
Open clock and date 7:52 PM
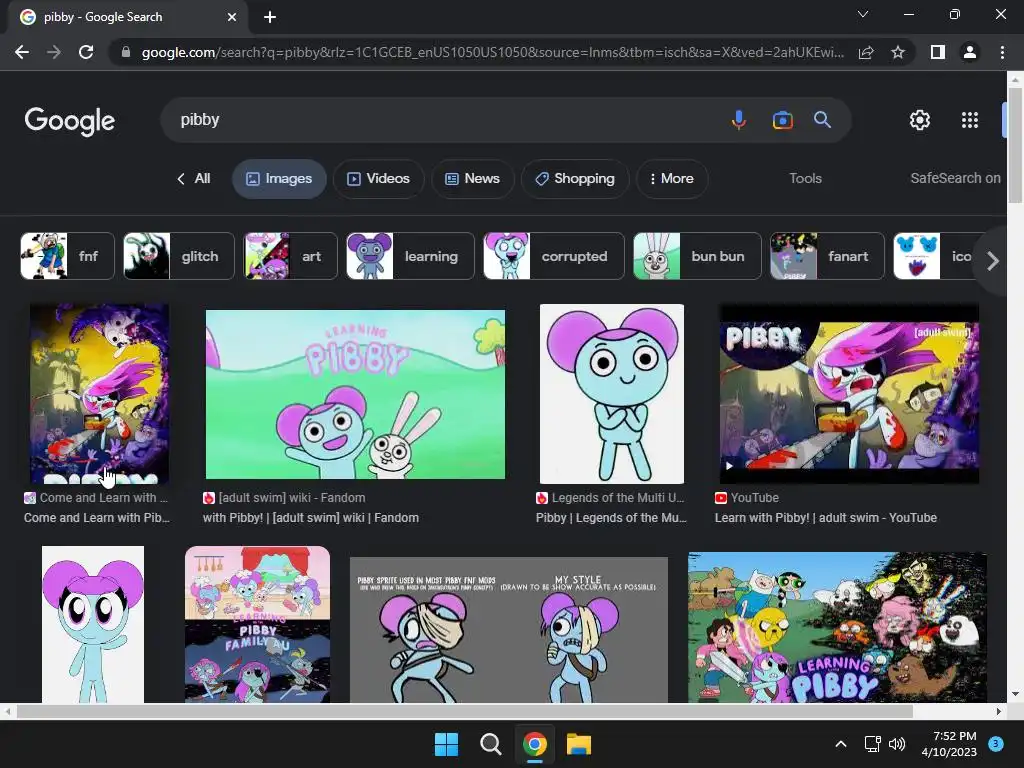(x=949, y=744)
